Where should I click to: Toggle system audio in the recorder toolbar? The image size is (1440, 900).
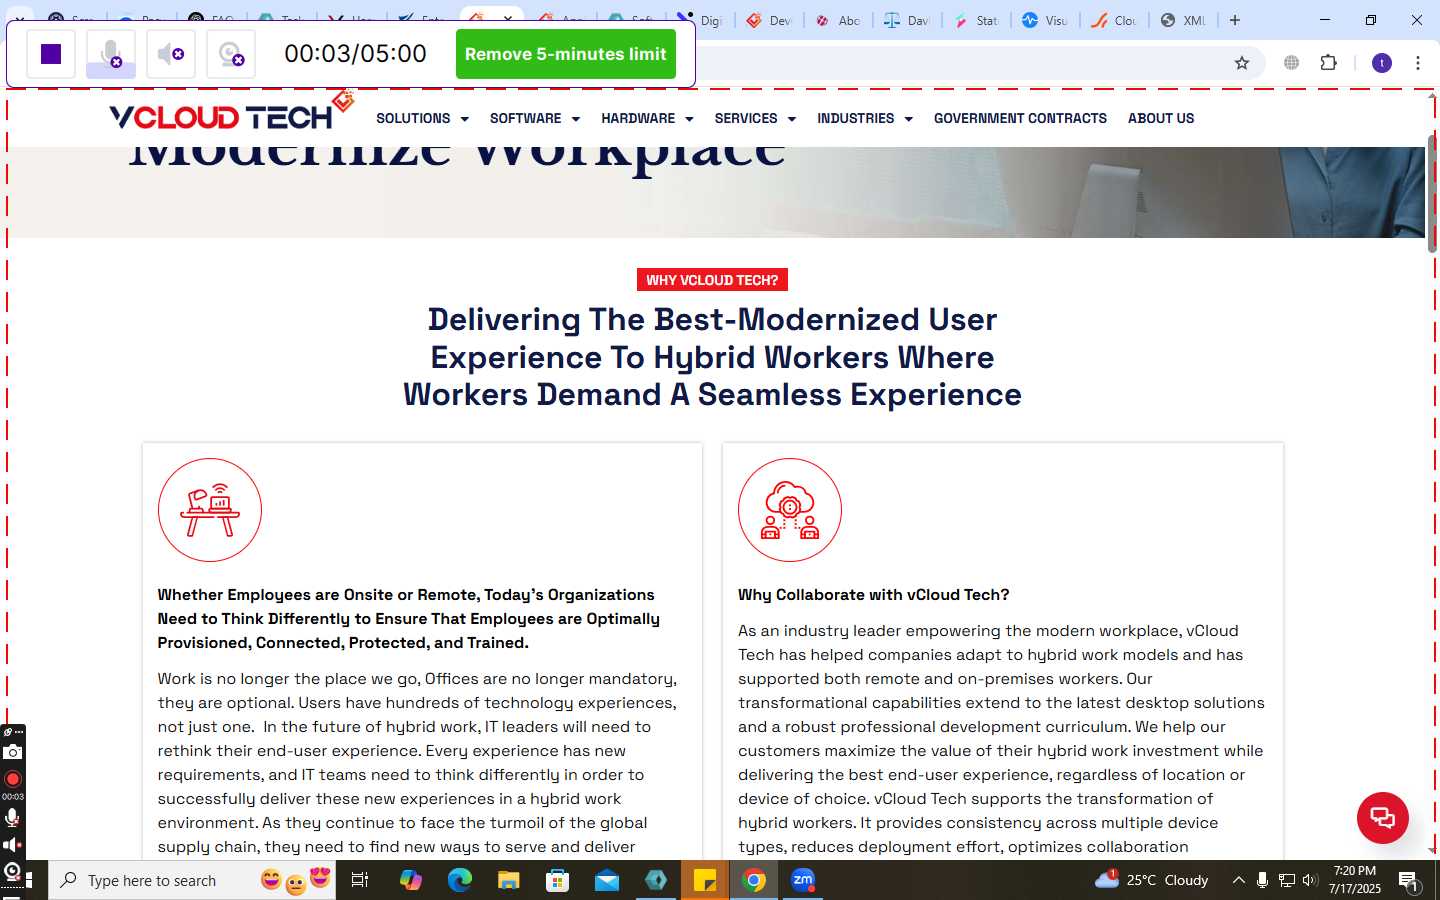click(x=171, y=54)
